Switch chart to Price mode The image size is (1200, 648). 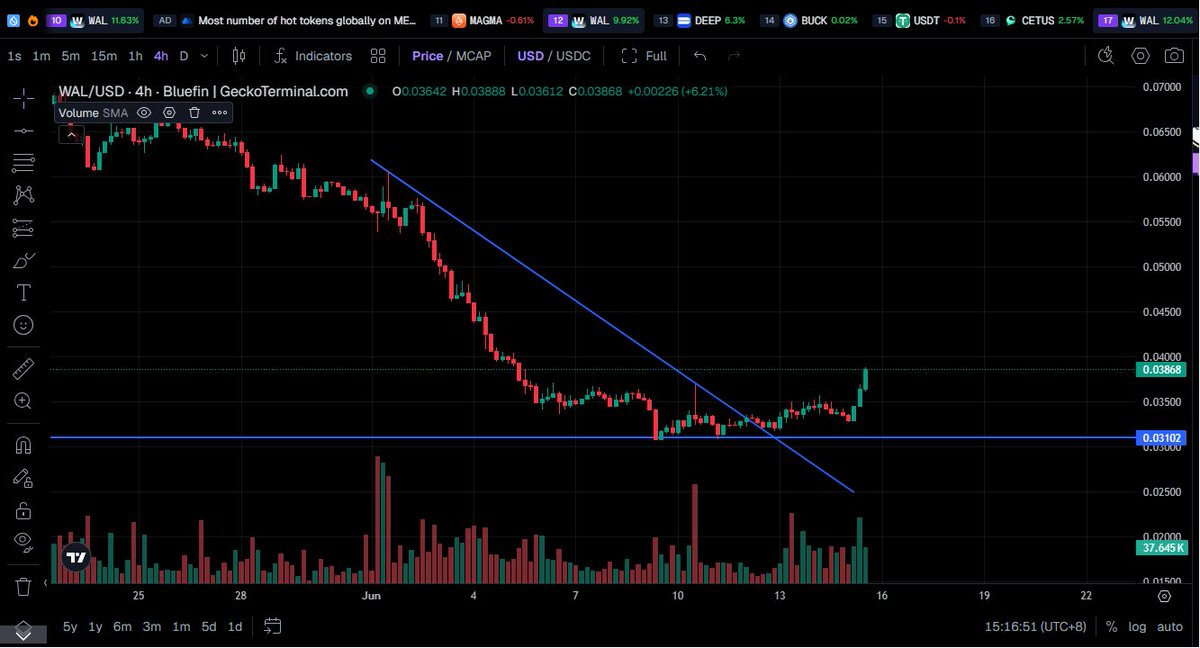click(427, 56)
